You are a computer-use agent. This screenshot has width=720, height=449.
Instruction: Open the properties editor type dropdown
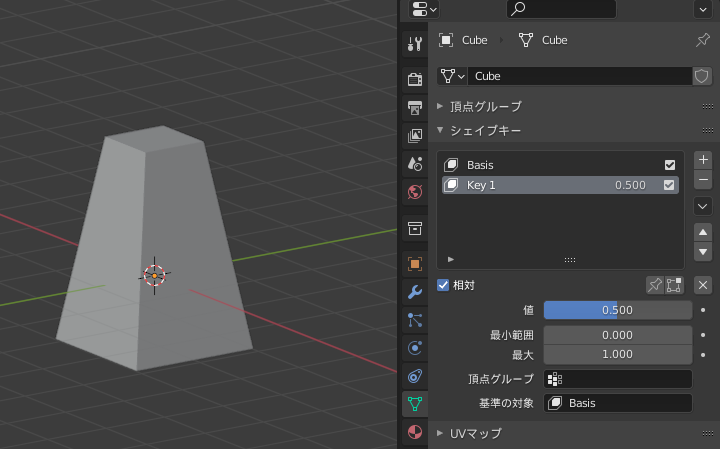click(x=424, y=9)
